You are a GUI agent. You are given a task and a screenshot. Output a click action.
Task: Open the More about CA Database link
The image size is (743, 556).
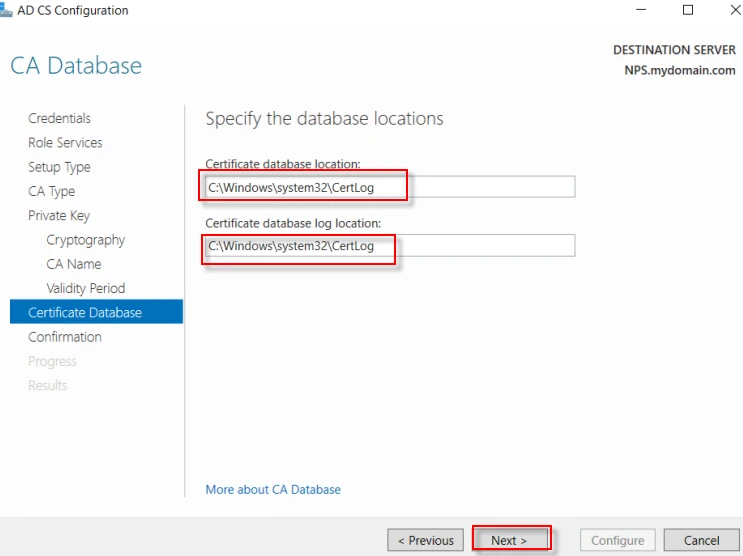(x=273, y=490)
